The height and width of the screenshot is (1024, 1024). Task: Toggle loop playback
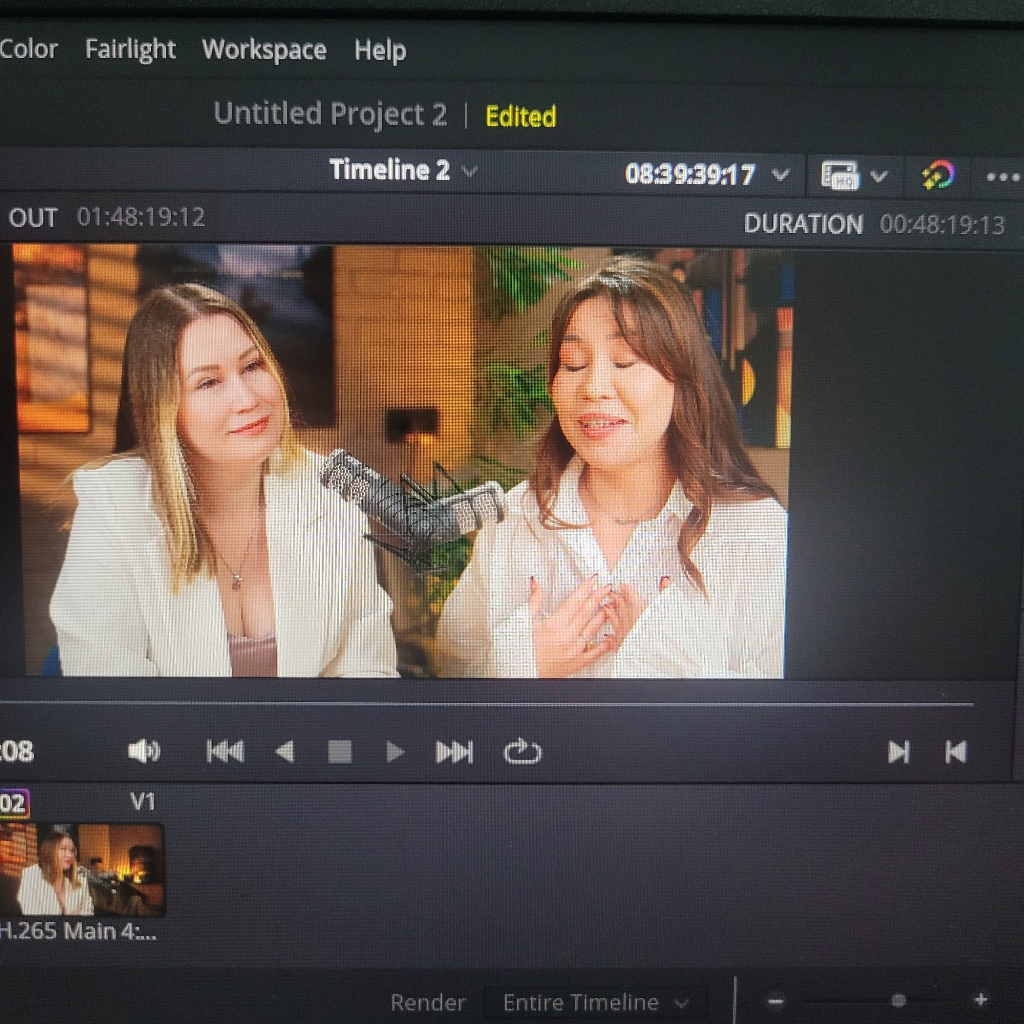[x=522, y=751]
